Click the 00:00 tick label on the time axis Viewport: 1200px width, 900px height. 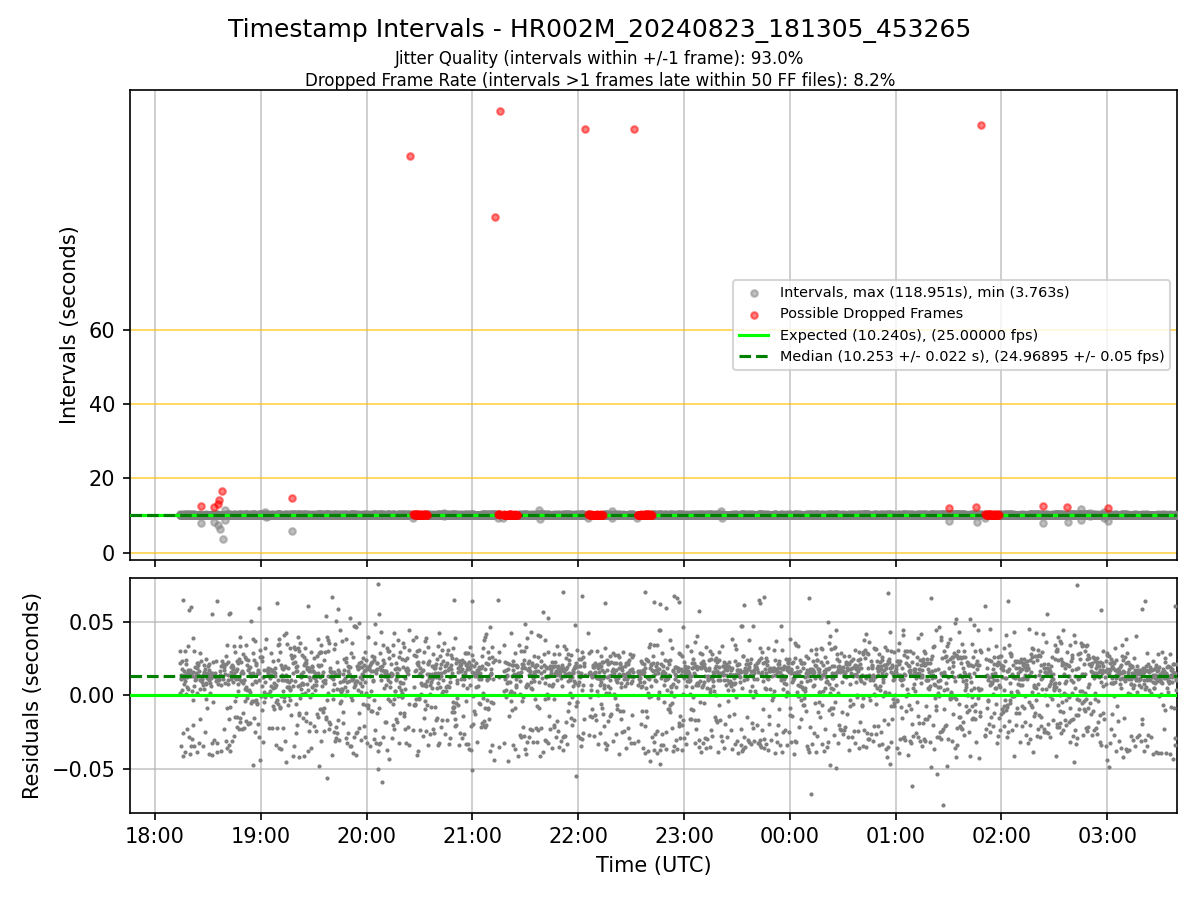[790, 837]
